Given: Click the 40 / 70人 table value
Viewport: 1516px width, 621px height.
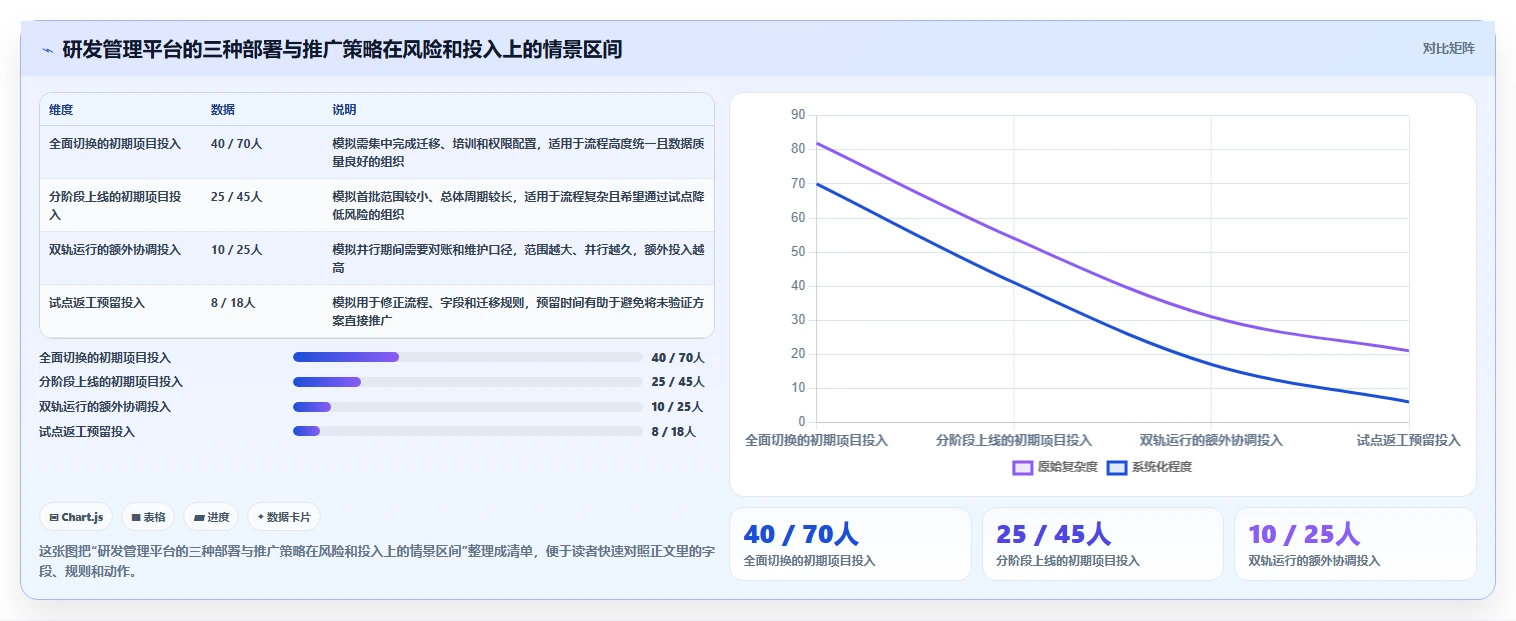Looking at the screenshot, I should [x=236, y=144].
